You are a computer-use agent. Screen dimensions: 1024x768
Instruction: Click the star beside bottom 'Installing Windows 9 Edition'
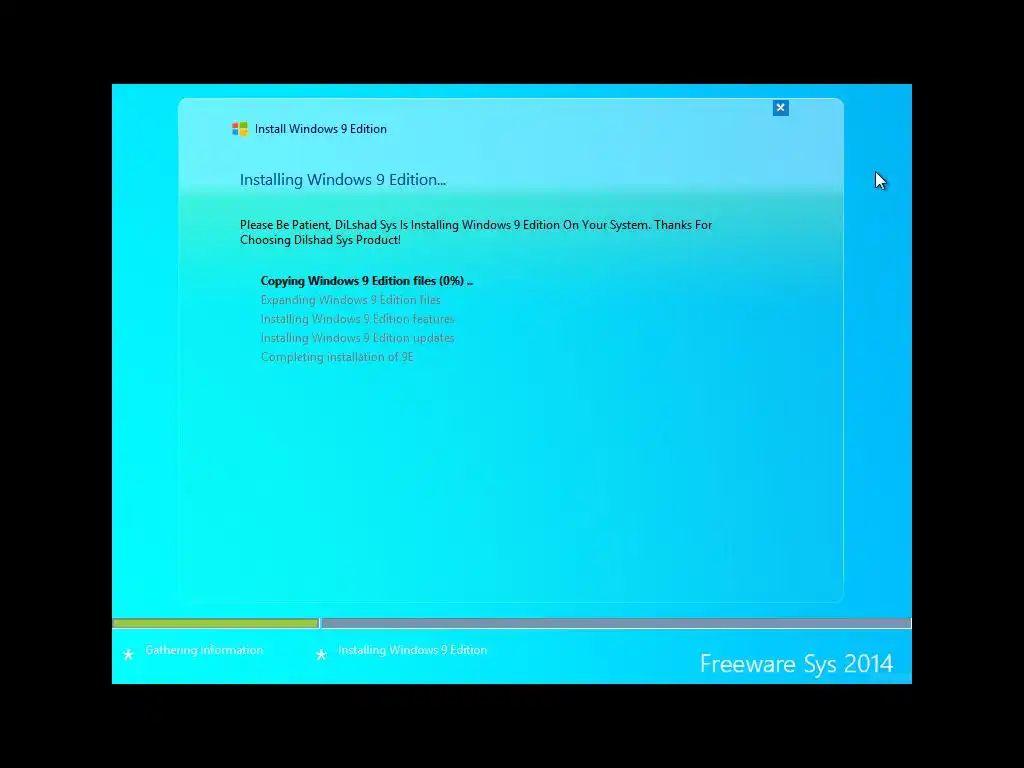tap(321, 654)
